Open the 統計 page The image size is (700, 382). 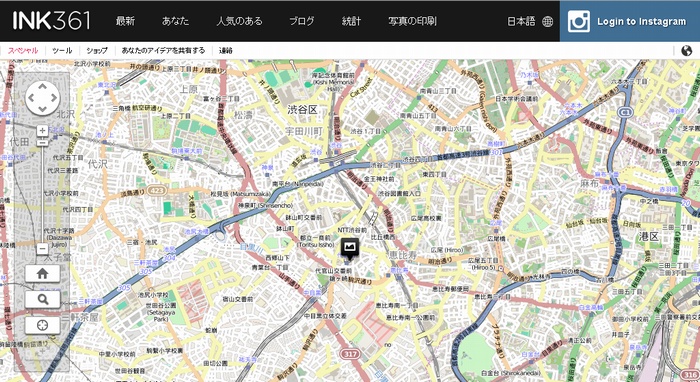point(351,21)
